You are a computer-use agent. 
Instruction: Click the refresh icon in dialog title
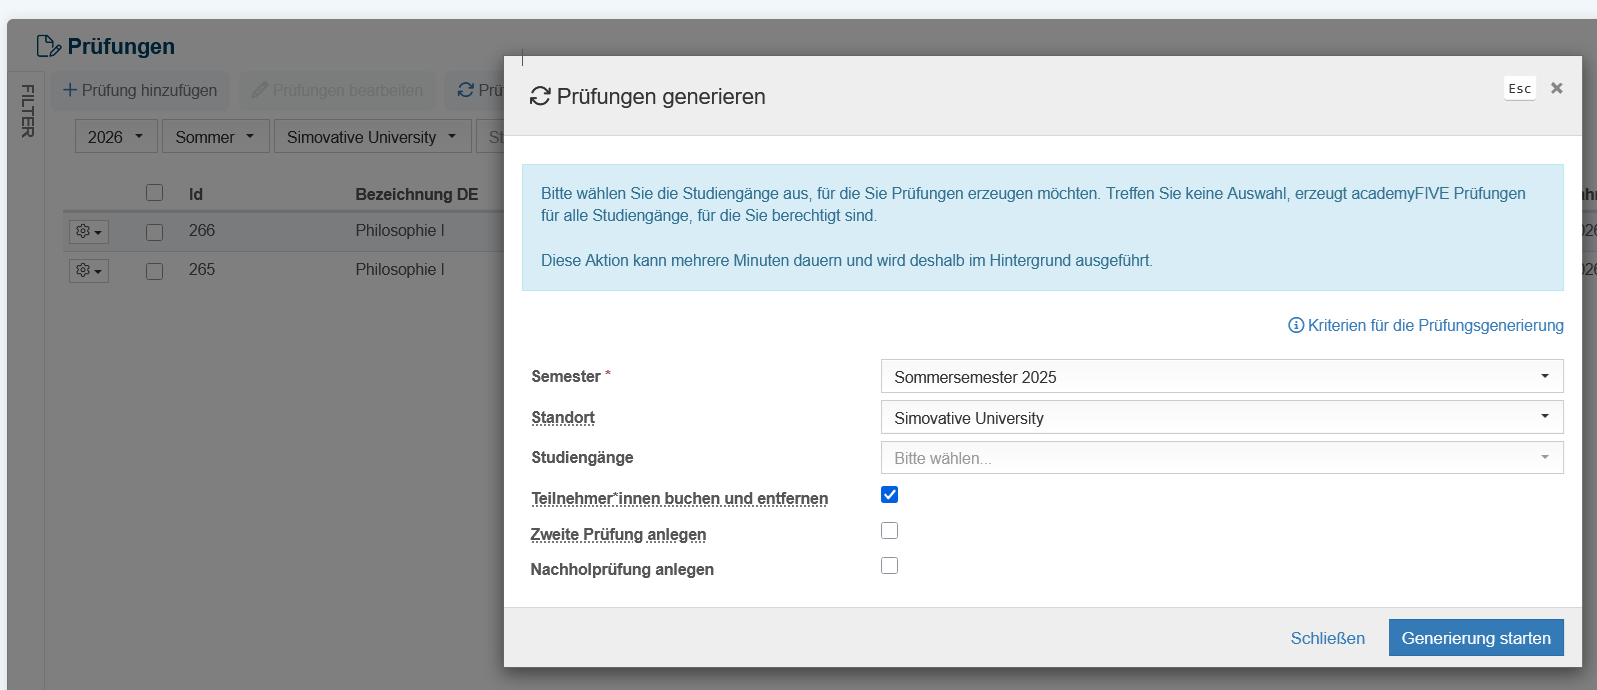coord(540,96)
